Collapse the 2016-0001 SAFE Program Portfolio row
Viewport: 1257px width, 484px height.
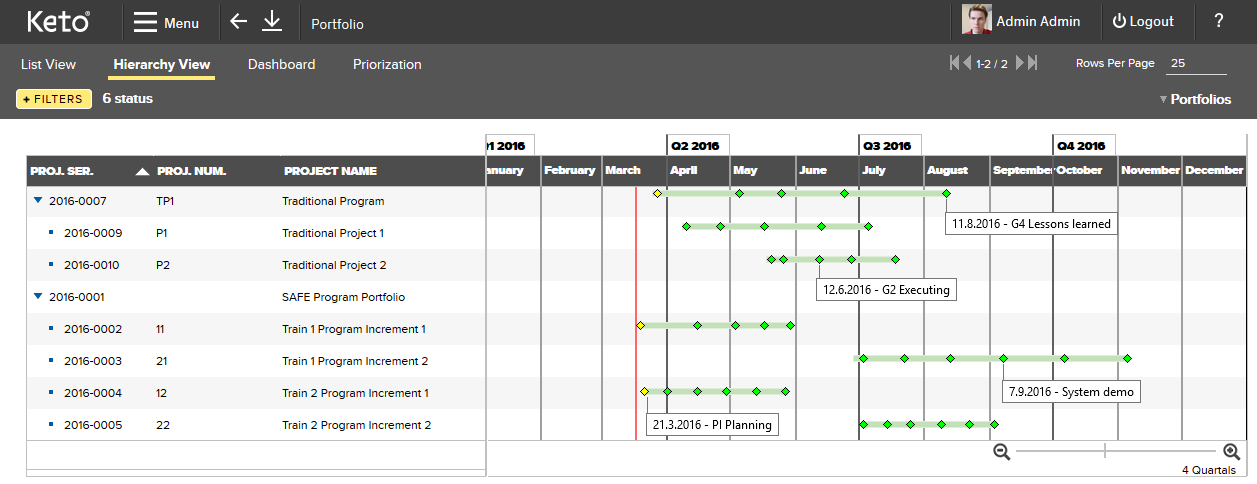(x=38, y=297)
